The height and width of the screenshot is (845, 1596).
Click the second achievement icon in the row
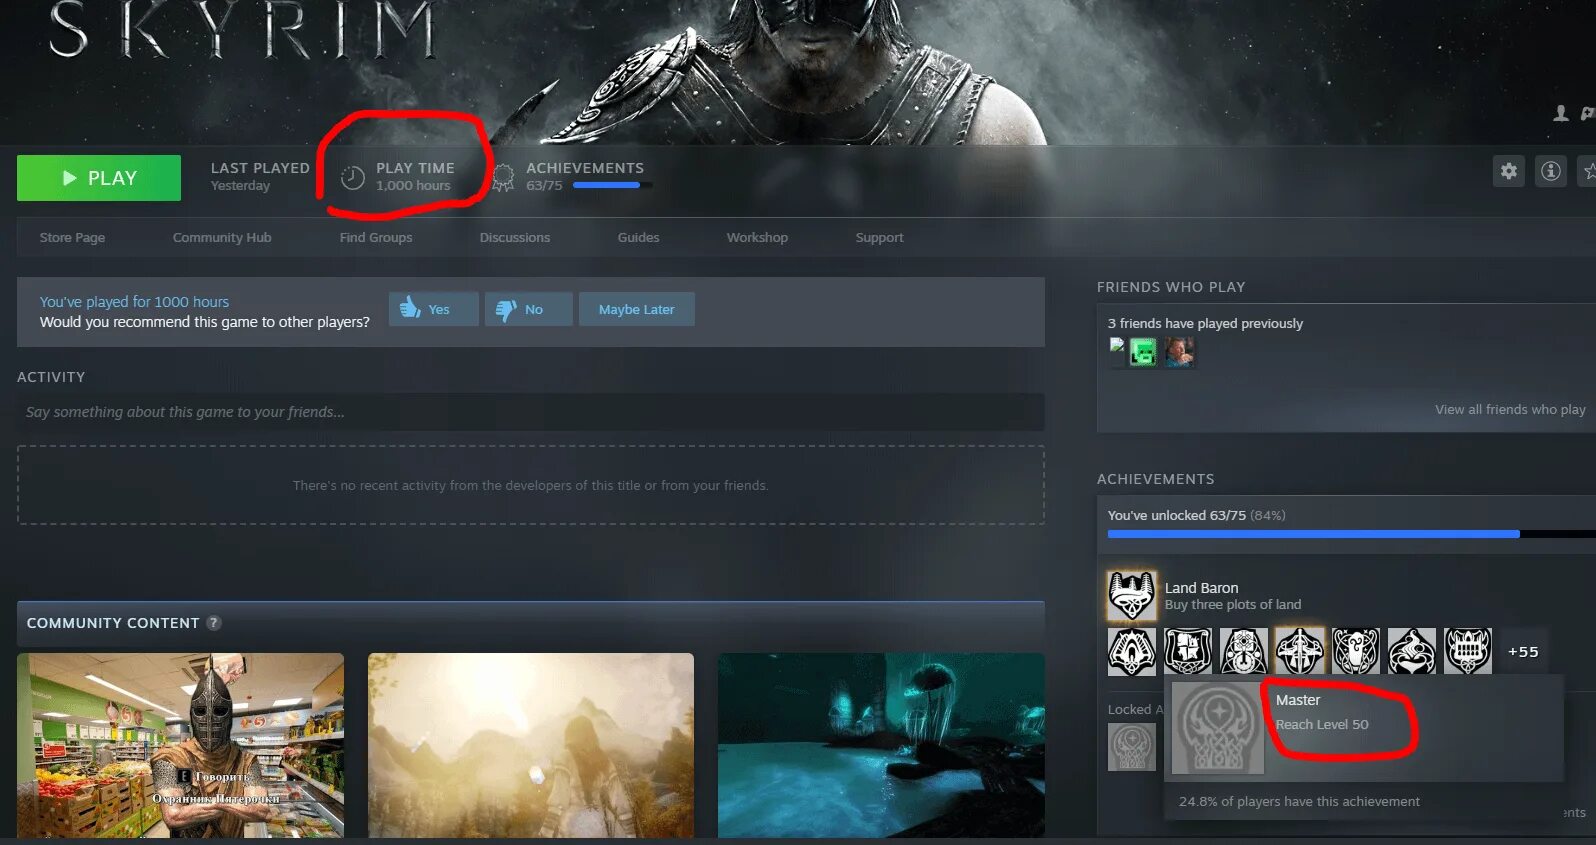coord(1188,652)
